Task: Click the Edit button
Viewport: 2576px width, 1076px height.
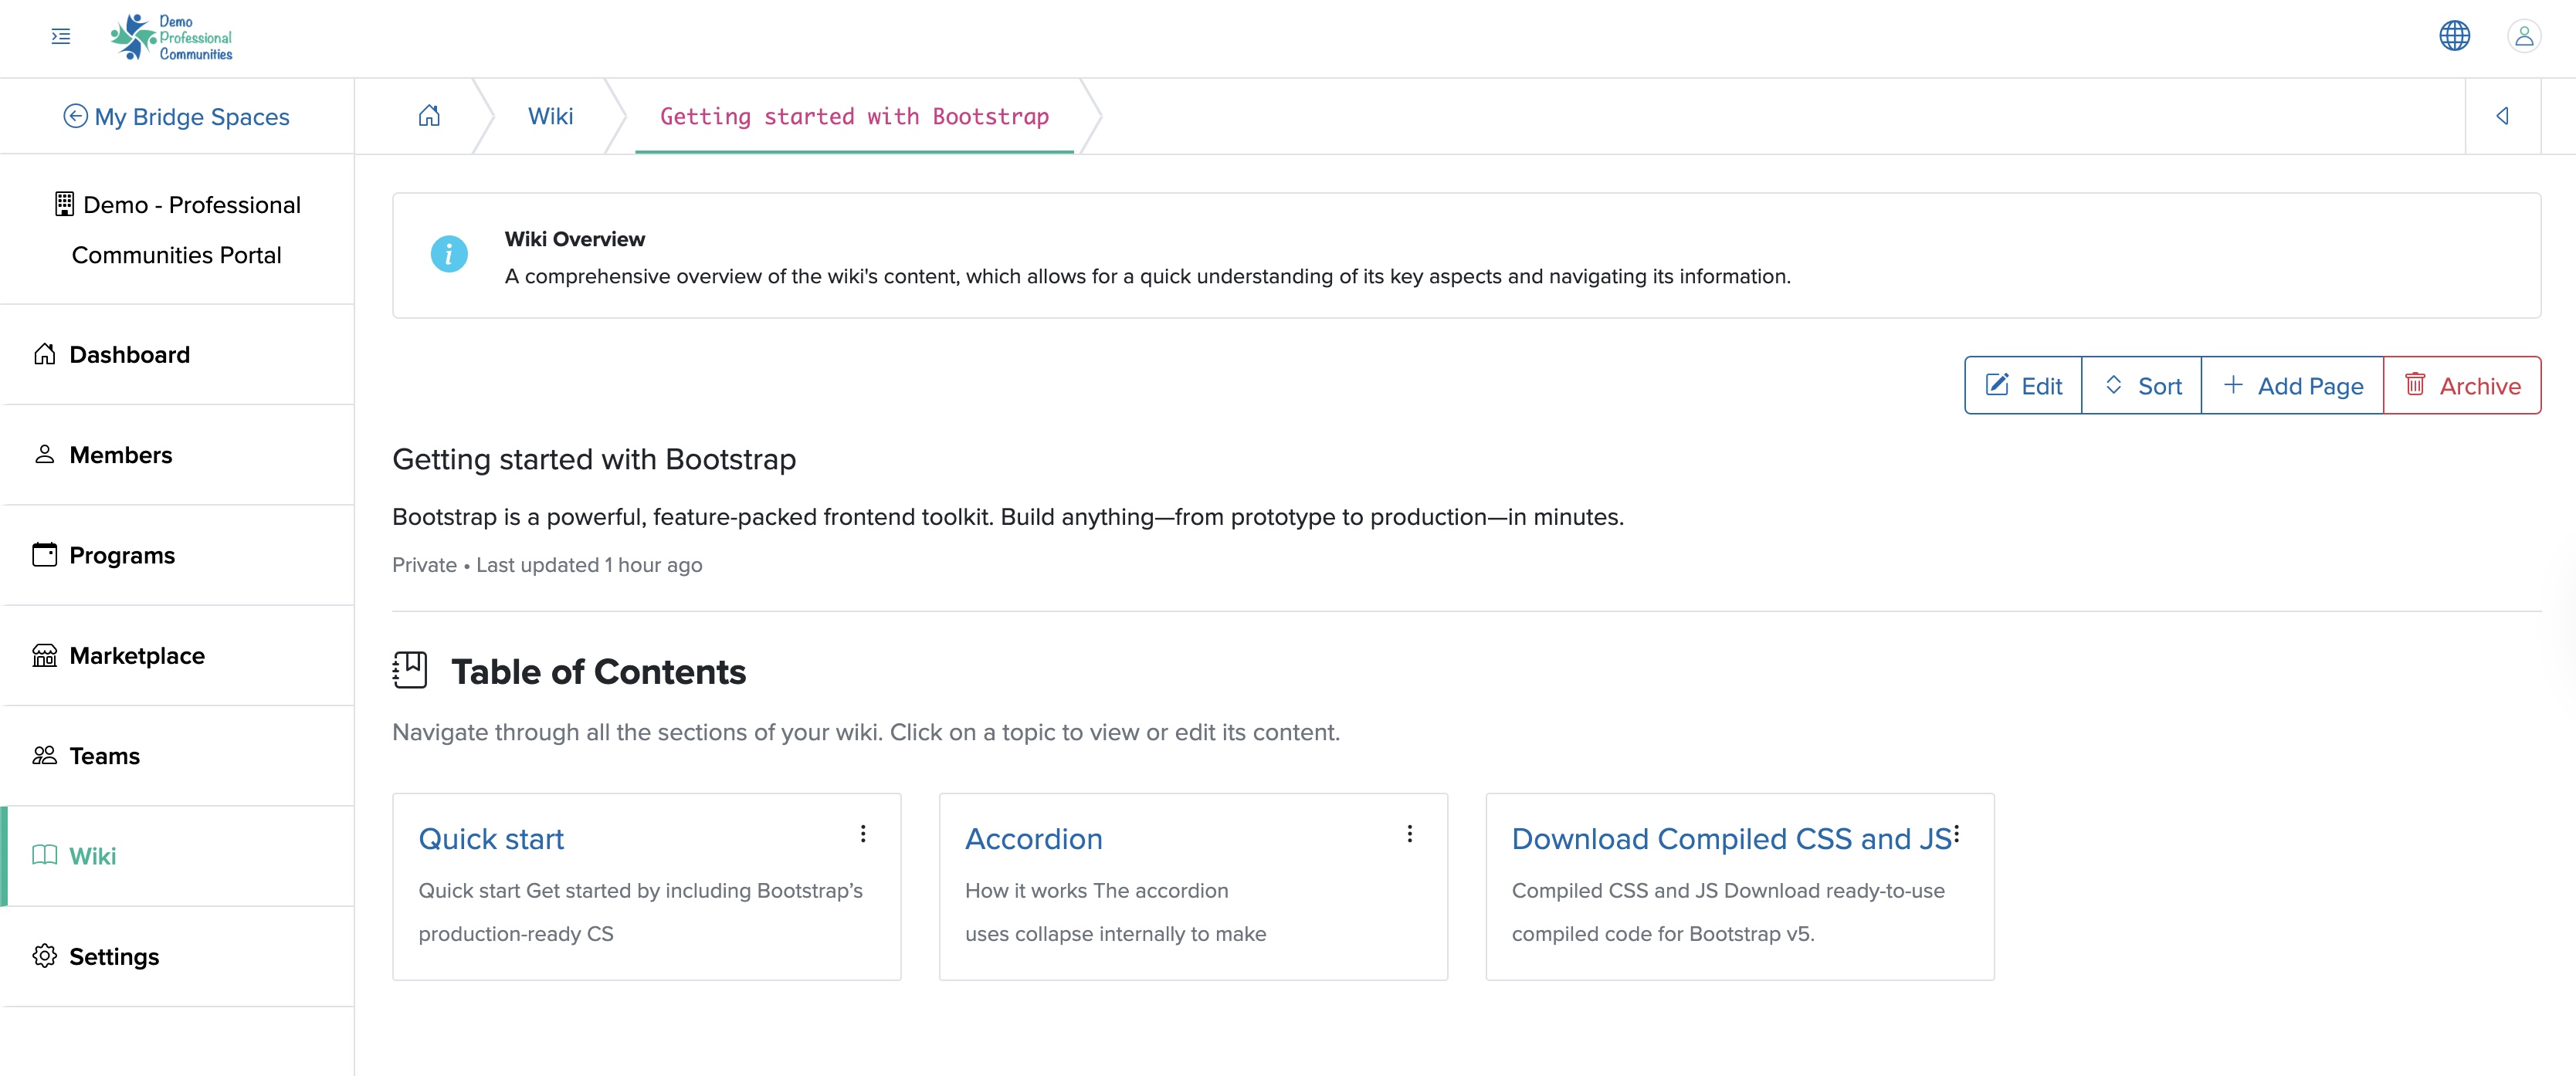Action: 2023,385
